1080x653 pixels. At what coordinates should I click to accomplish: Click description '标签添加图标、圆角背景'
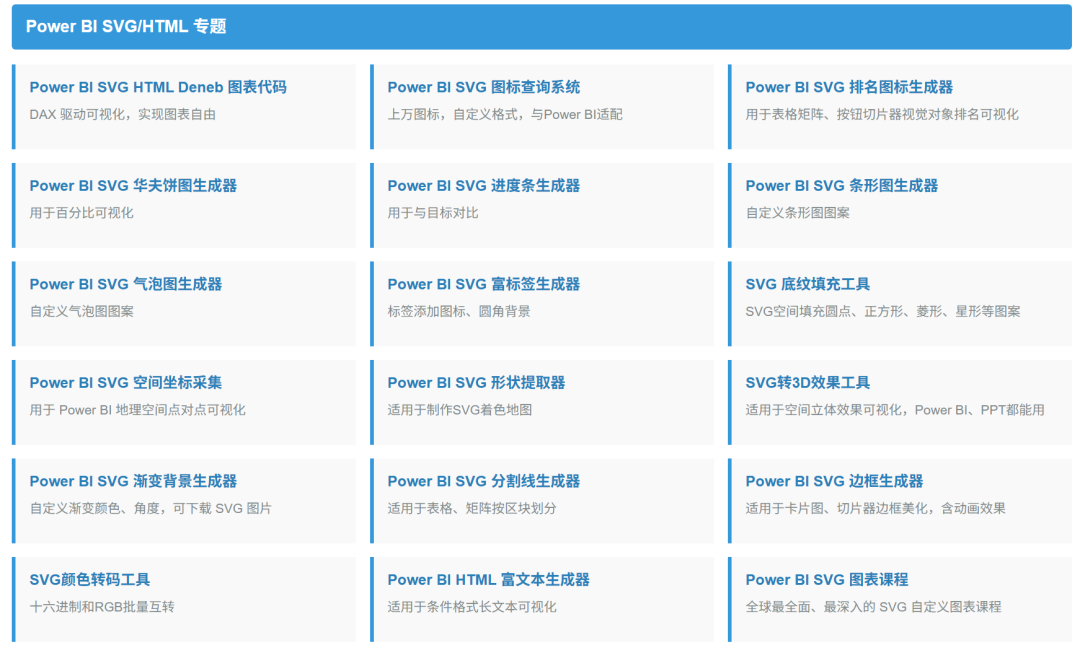tap(459, 312)
